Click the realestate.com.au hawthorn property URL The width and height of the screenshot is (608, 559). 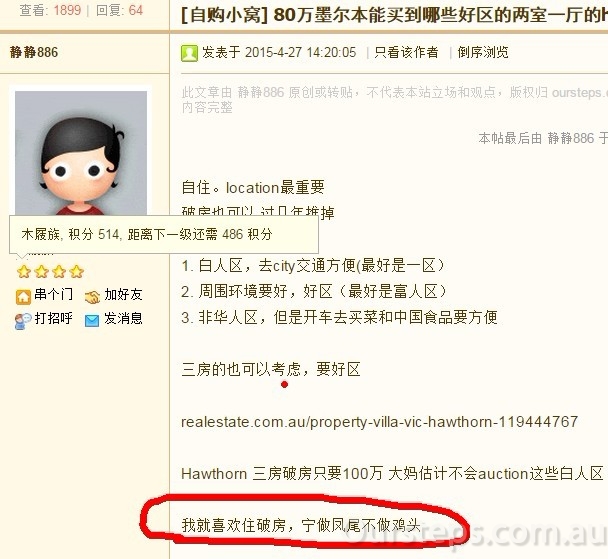[x=380, y=422]
